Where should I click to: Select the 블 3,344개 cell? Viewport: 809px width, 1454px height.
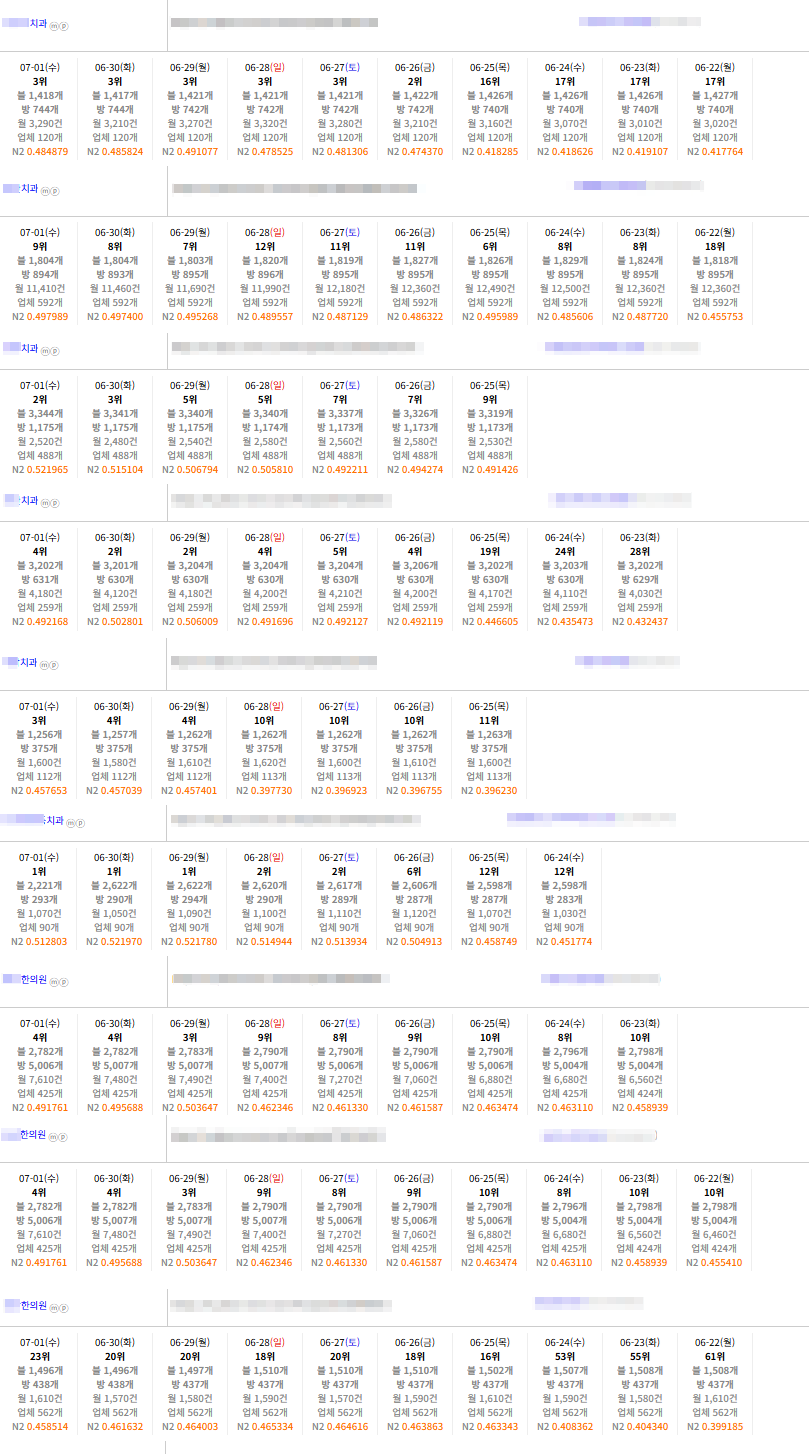point(40,413)
